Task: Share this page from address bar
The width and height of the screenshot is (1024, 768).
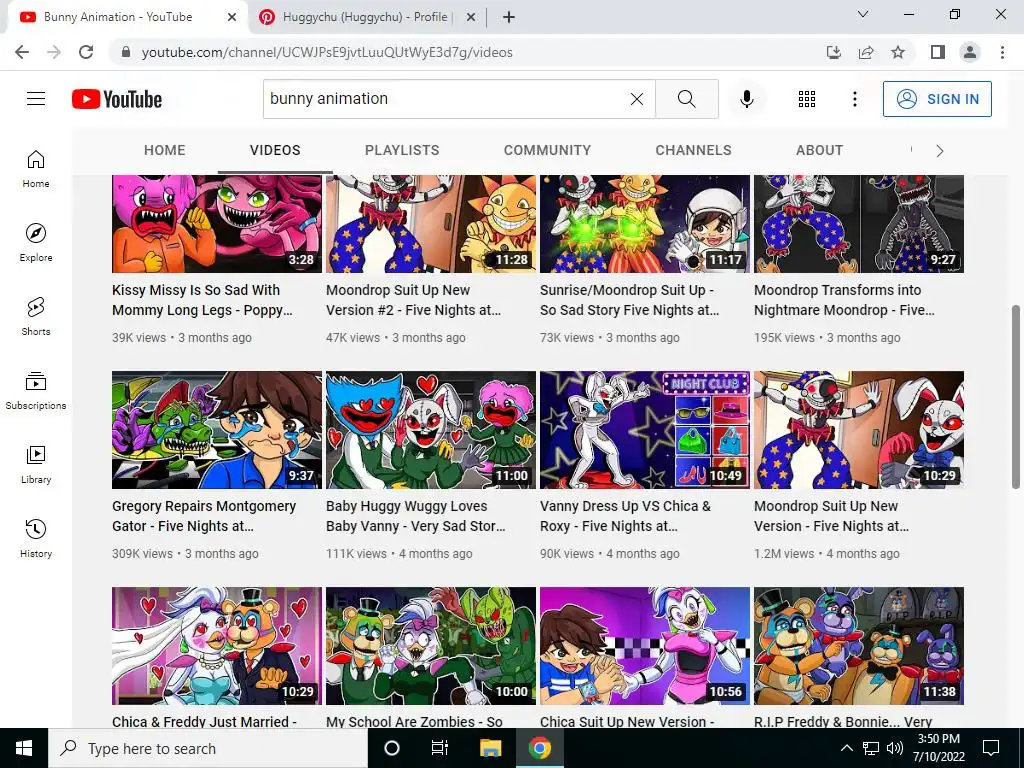Action: pyautogui.click(x=866, y=52)
